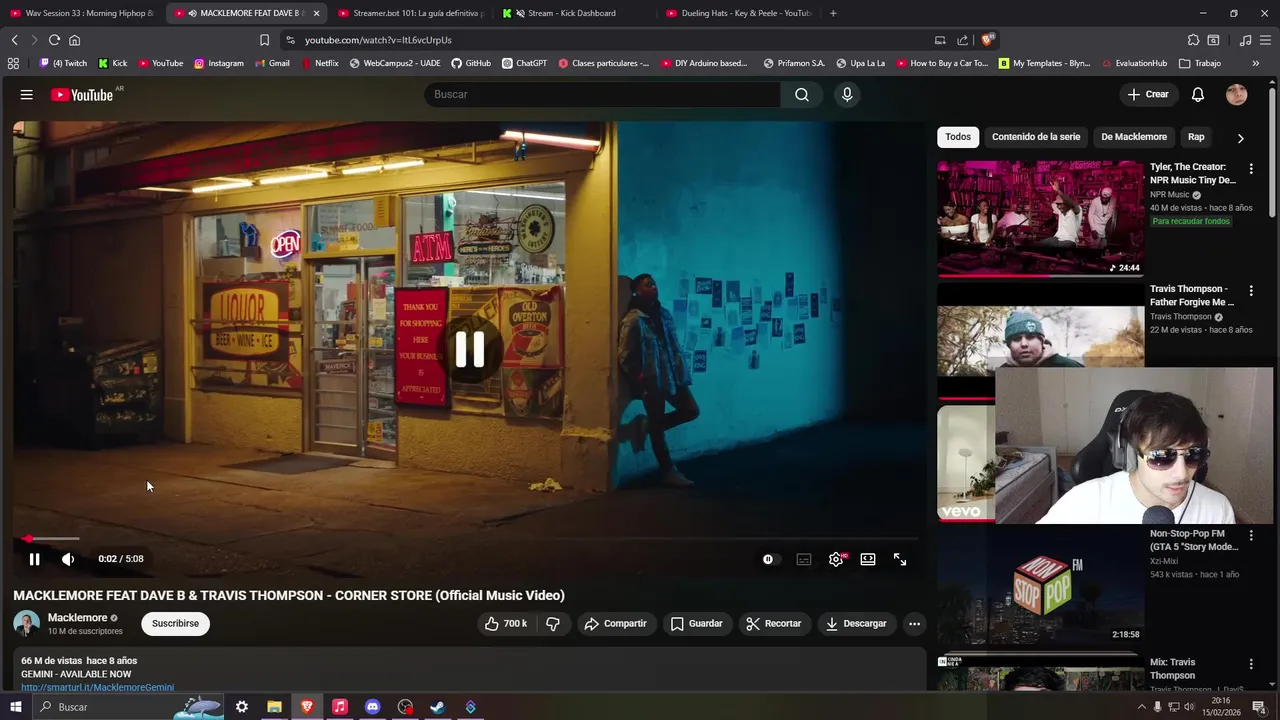Switch to Stream - Kick Dashboard tab
This screenshot has width=1280, height=720.
(574, 13)
